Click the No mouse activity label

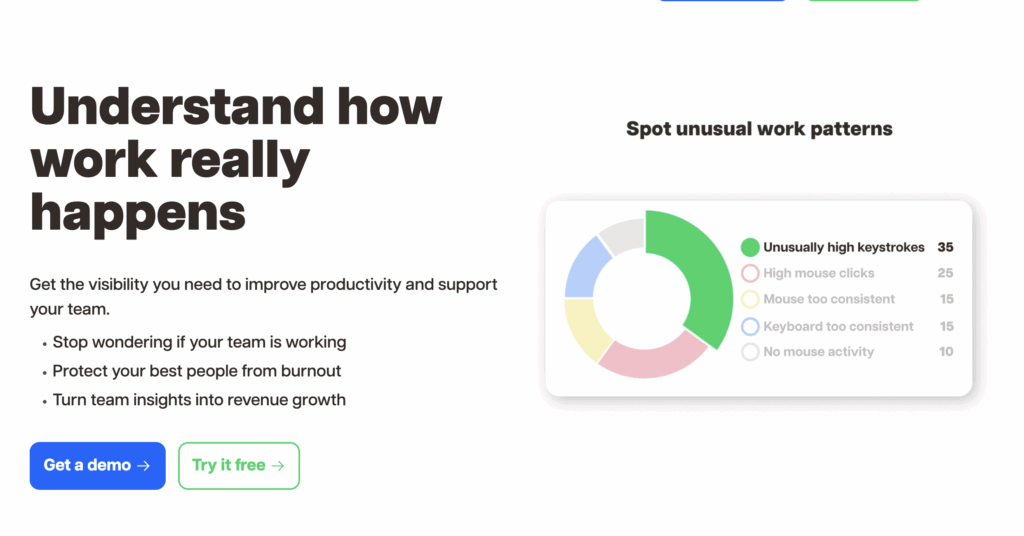818,352
